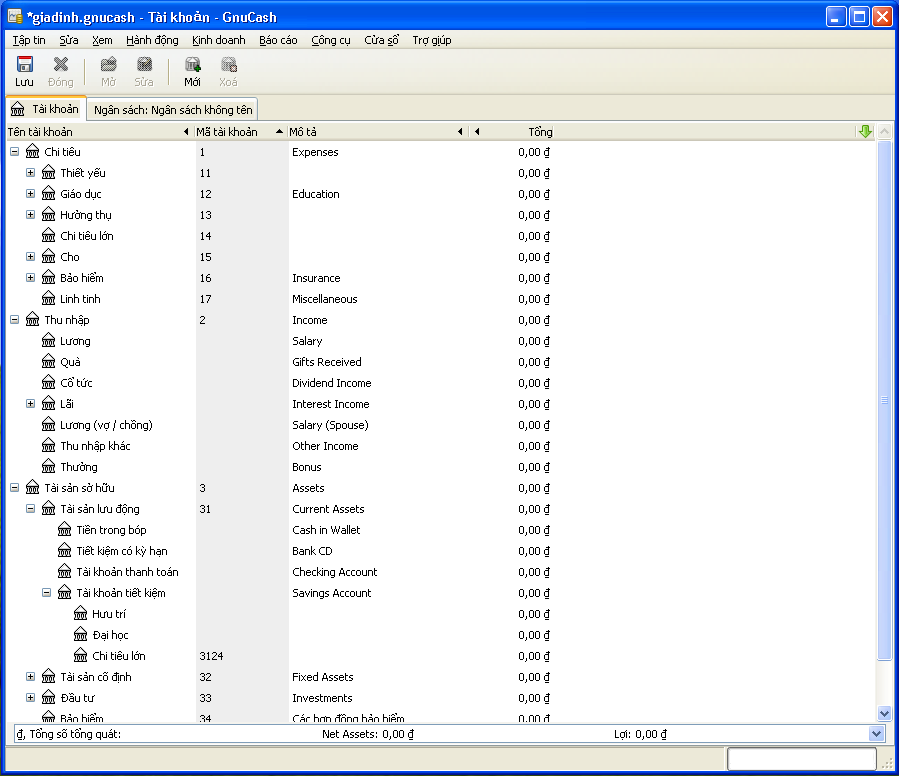Viewport: 899px width, 776px height.
Task: Expand the Lãi account
Action: pos(31,404)
